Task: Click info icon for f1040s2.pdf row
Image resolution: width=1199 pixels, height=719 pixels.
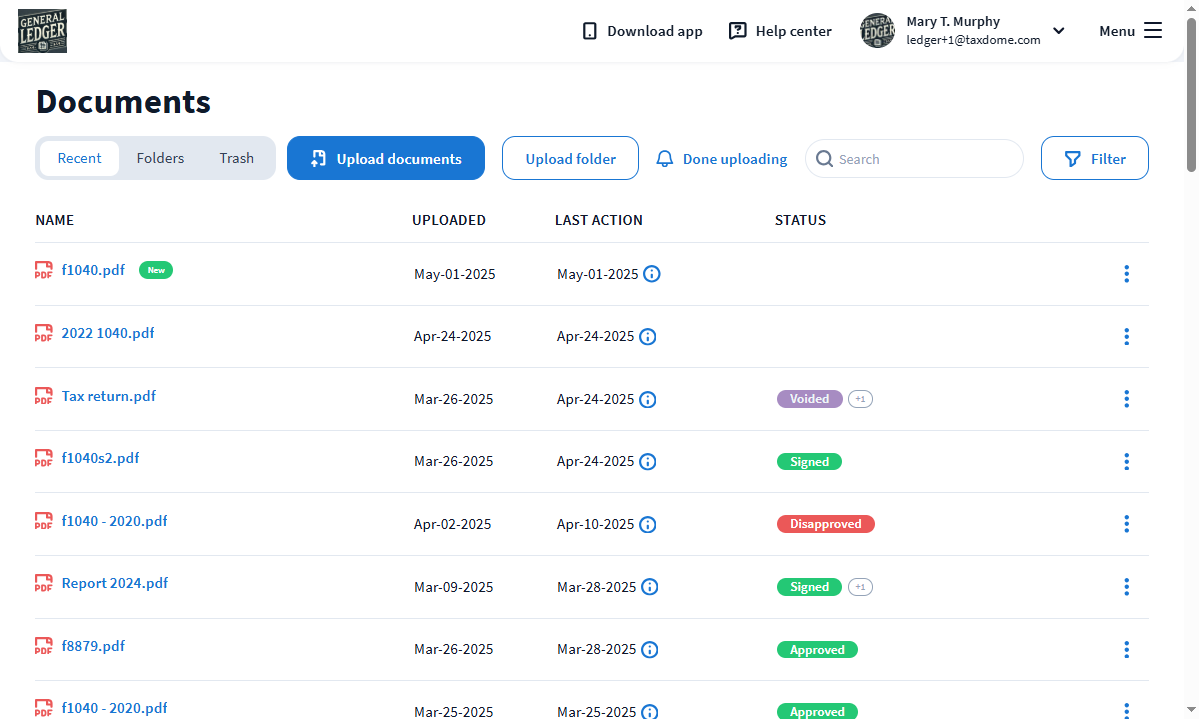Action: (648, 462)
